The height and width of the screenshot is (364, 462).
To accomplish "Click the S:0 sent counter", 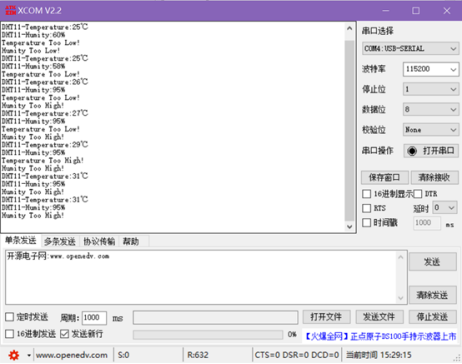I will [123, 355].
